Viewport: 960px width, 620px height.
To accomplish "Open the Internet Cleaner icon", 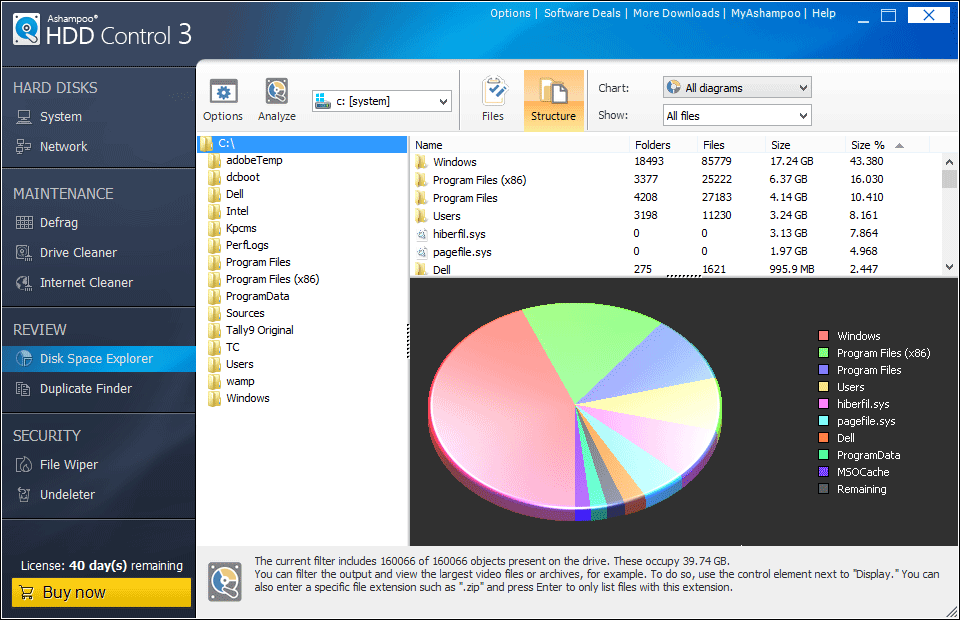I will [24, 283].
